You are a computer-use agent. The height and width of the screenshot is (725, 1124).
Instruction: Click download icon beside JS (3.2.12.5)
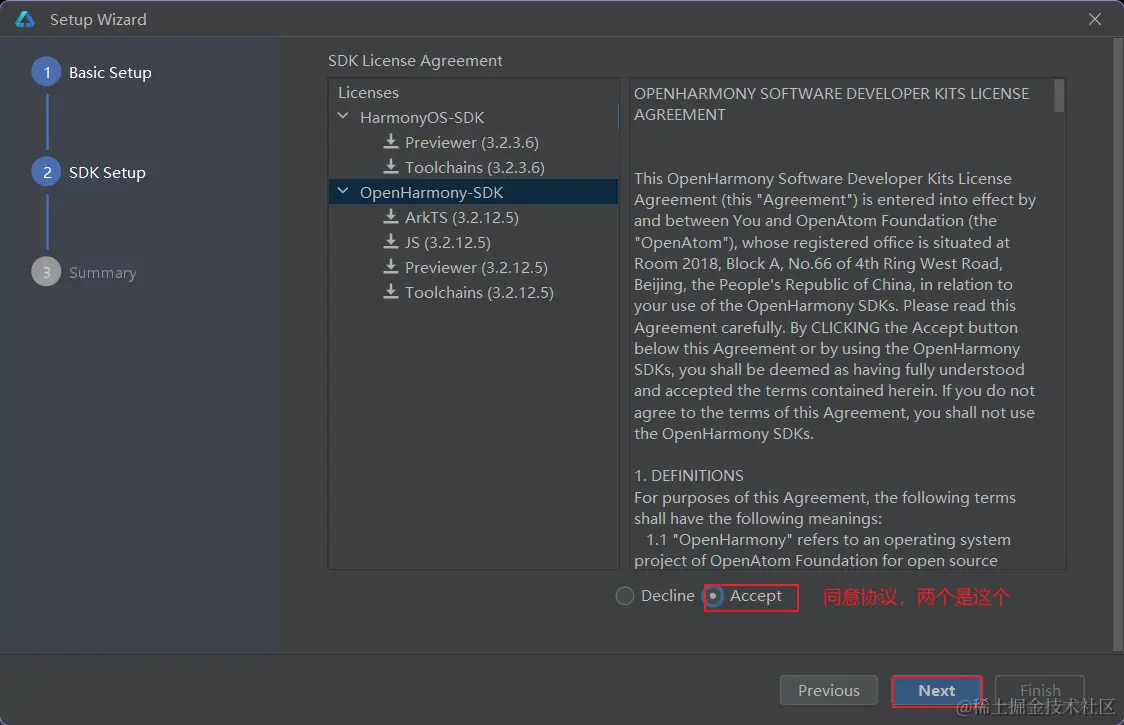coord(391,242)
